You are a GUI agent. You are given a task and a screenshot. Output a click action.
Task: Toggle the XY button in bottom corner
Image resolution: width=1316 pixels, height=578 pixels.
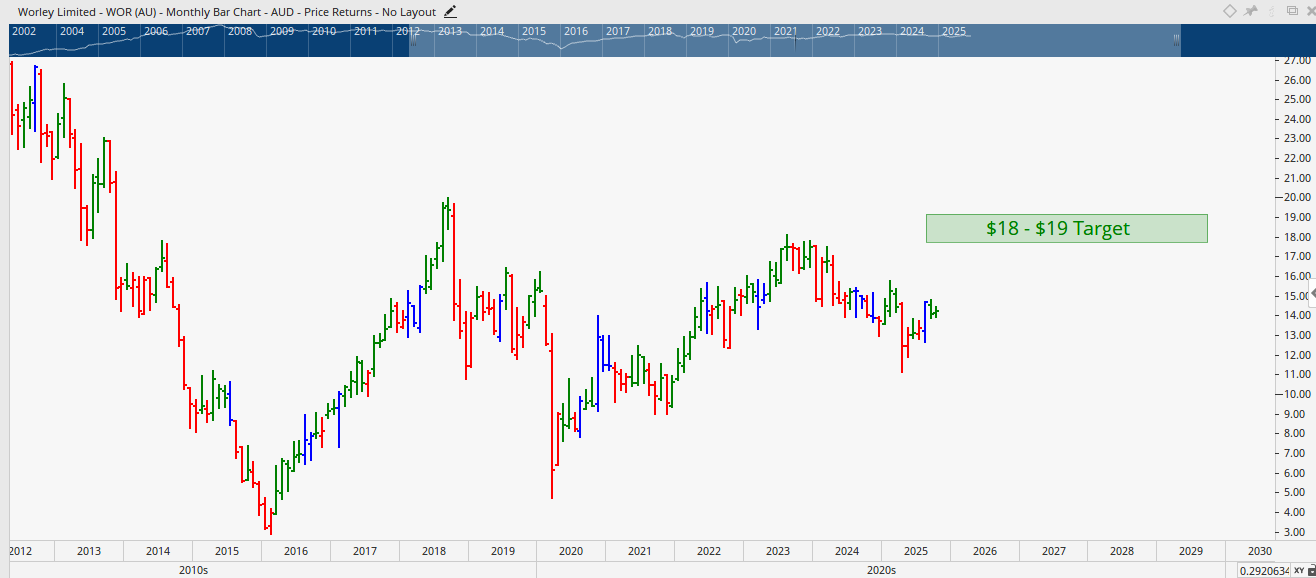[x=1298, y=570]
